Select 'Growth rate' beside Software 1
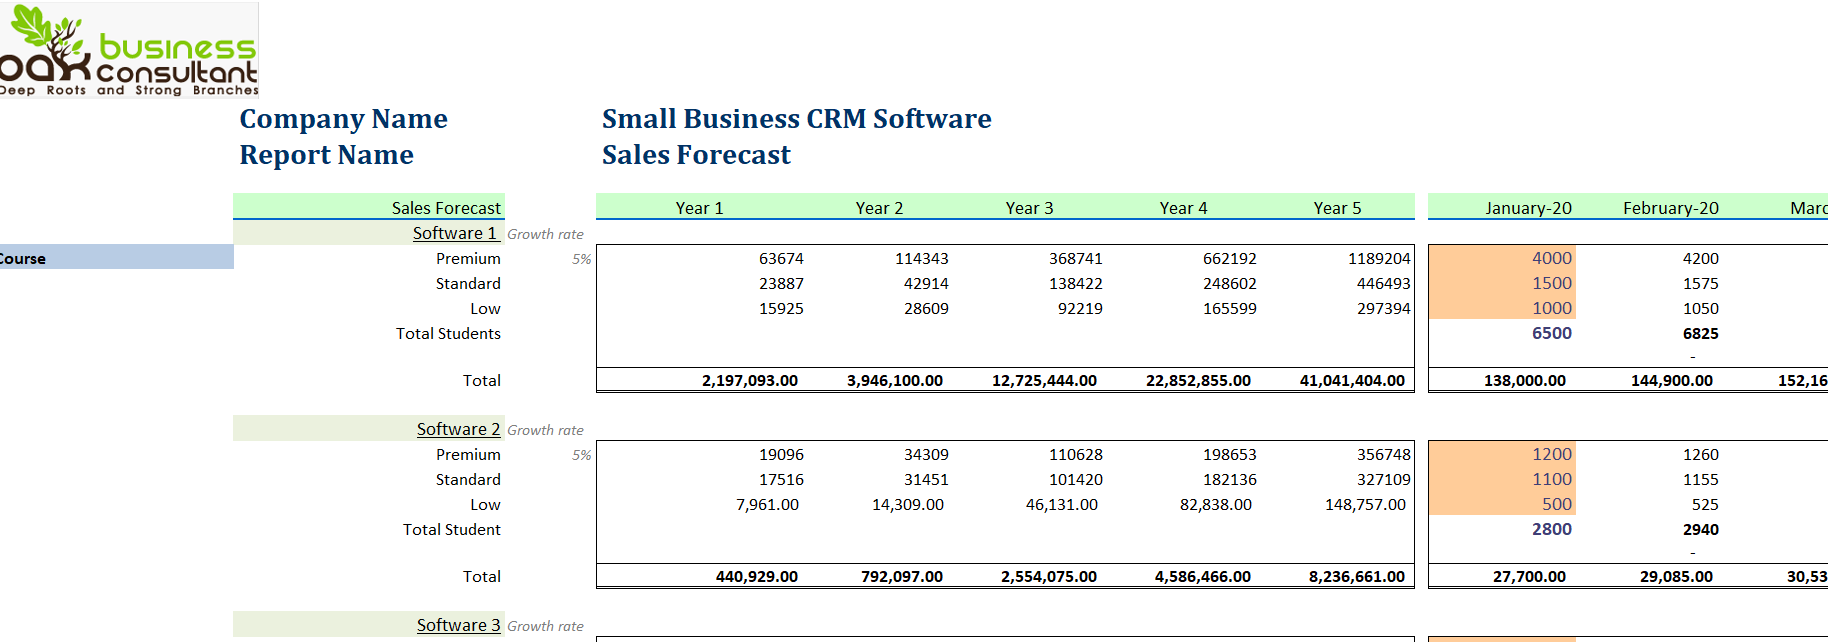Viewport: 1828px width, 642px height. tap(545, 234)
